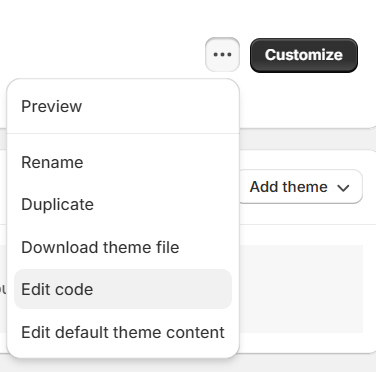The width and height of the screenshot is (376, 372).
Task: Expand the Add theme dropdown
Action: pyautogui.click(x=300, y=187)
